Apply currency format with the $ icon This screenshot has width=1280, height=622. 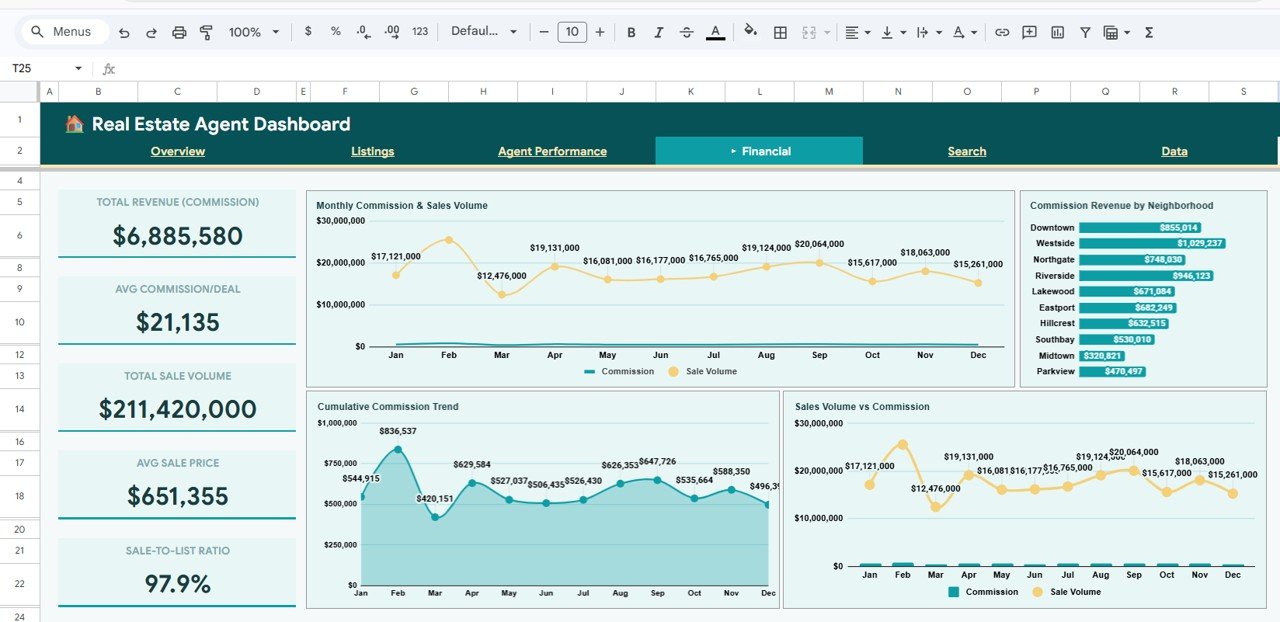click(308, 31)
